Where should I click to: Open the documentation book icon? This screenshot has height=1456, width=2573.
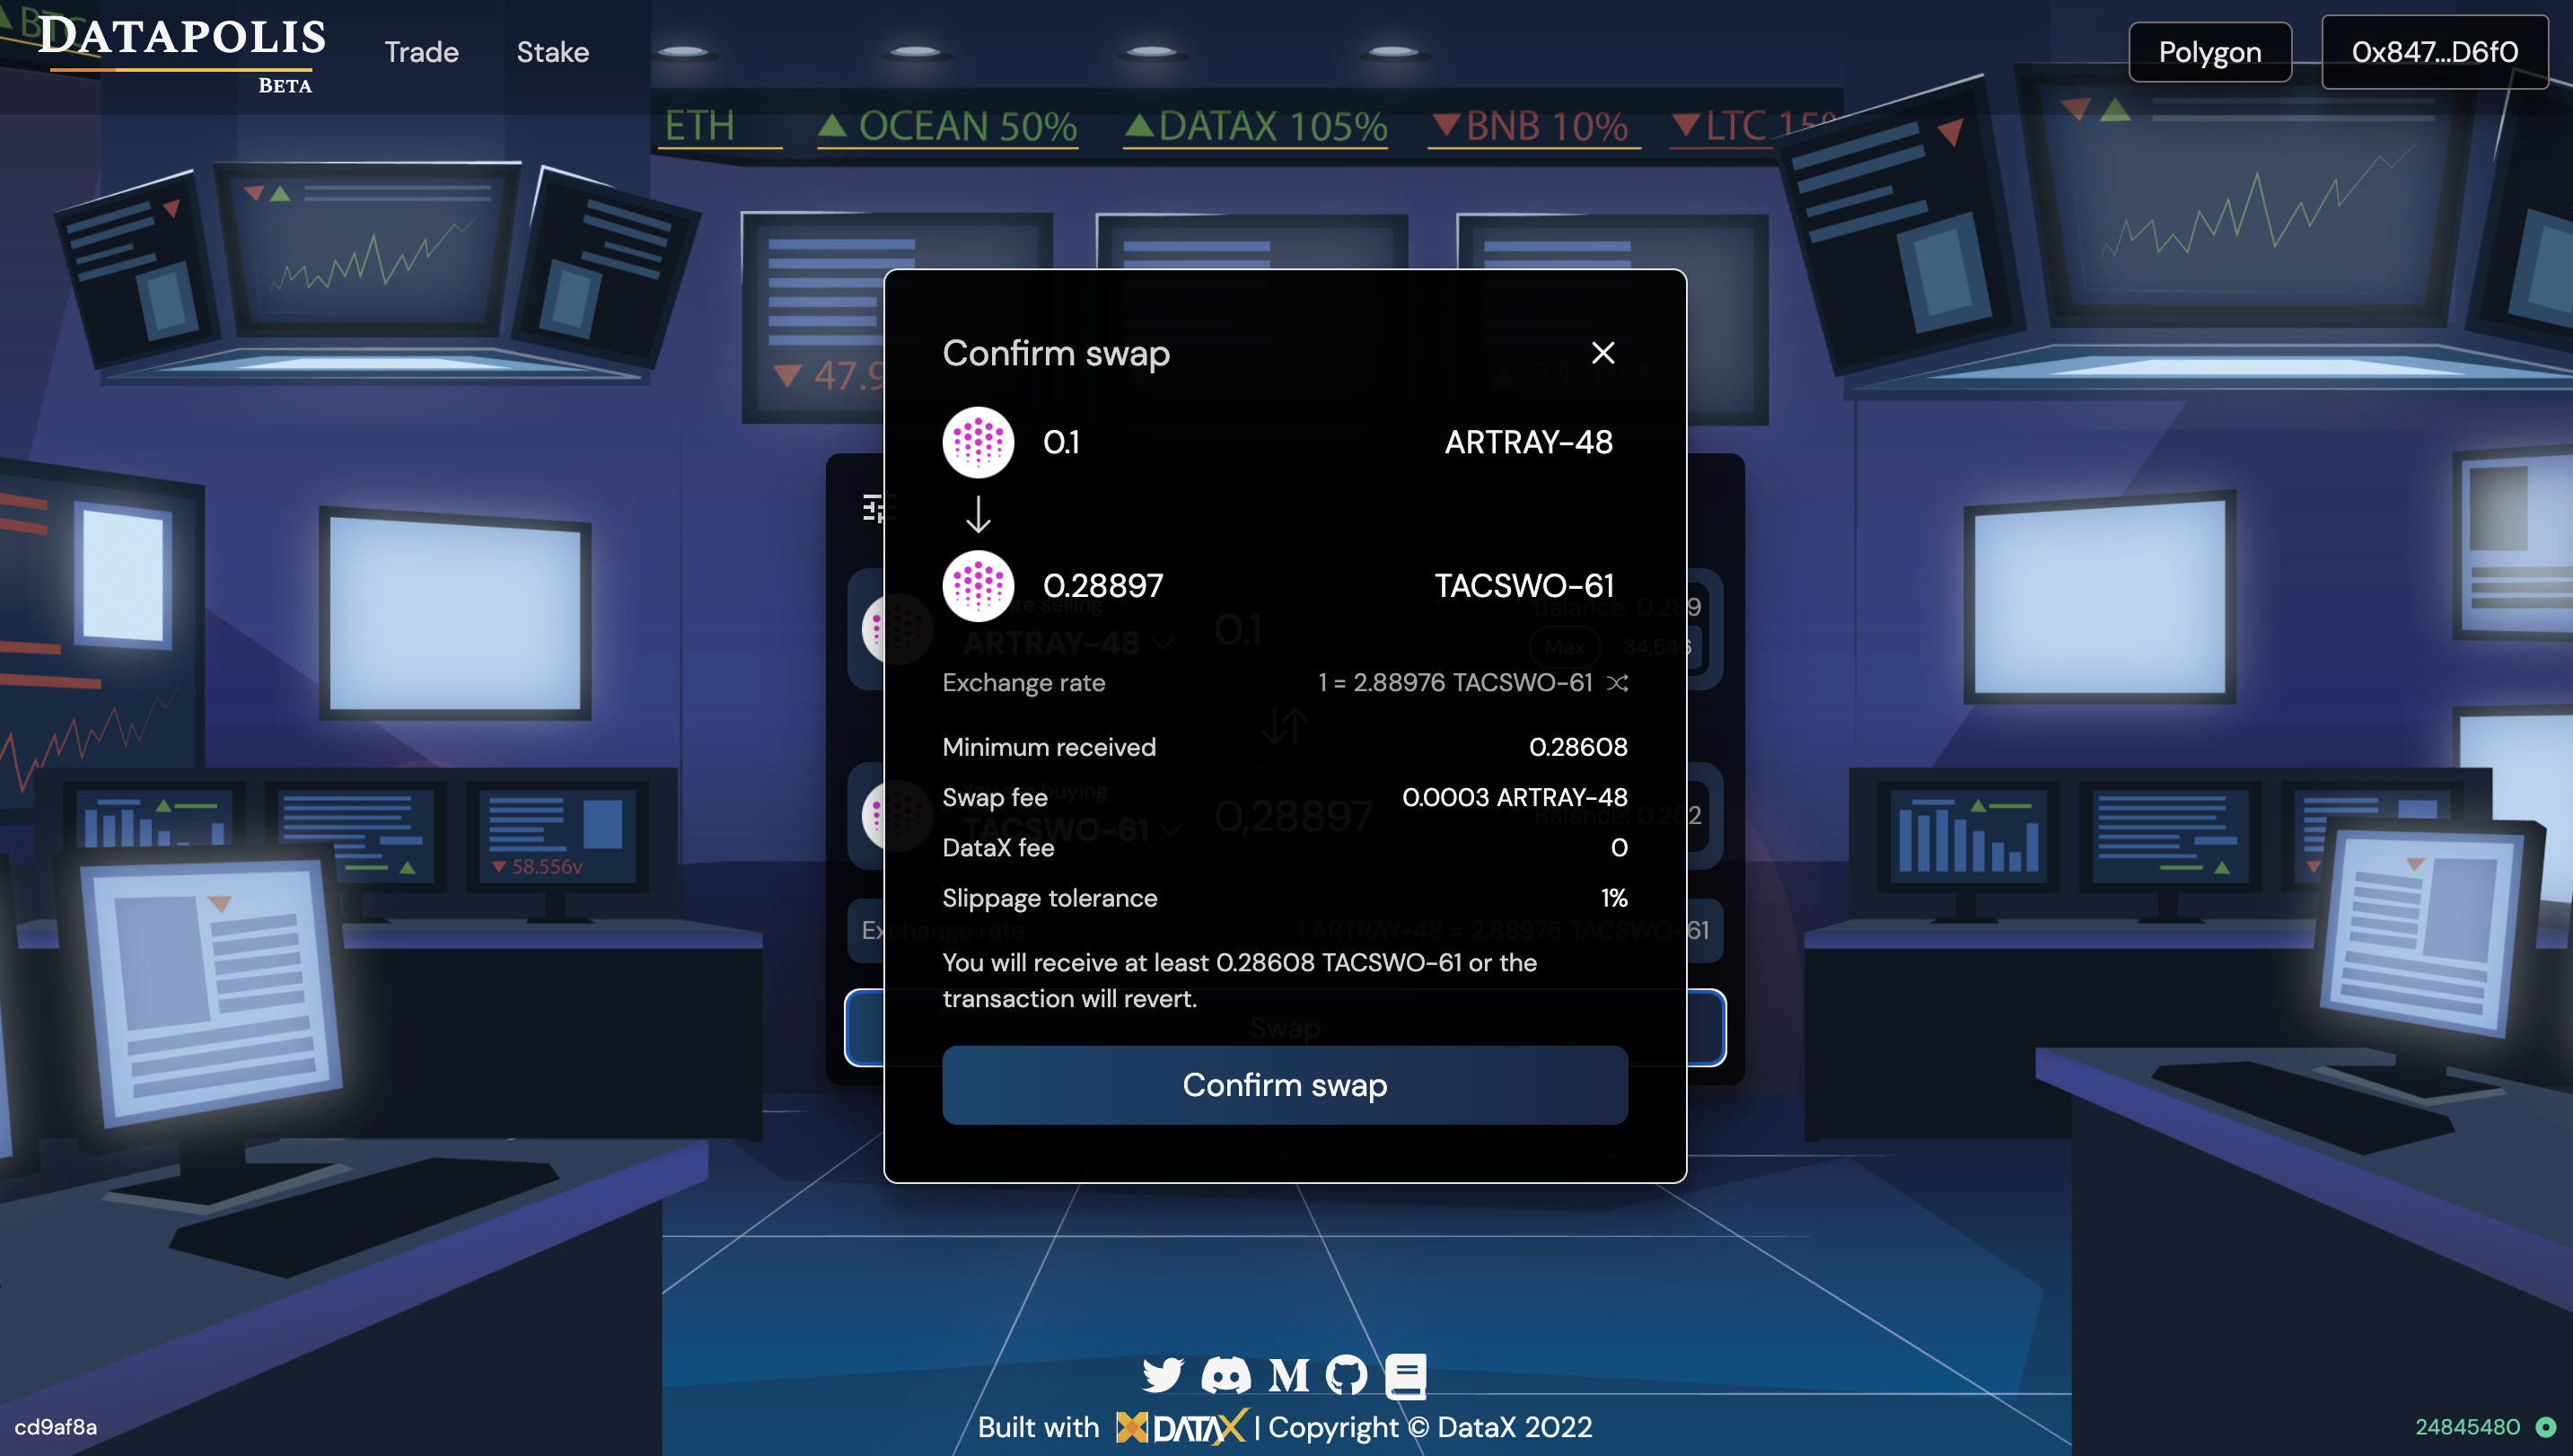(1405, 1375)
